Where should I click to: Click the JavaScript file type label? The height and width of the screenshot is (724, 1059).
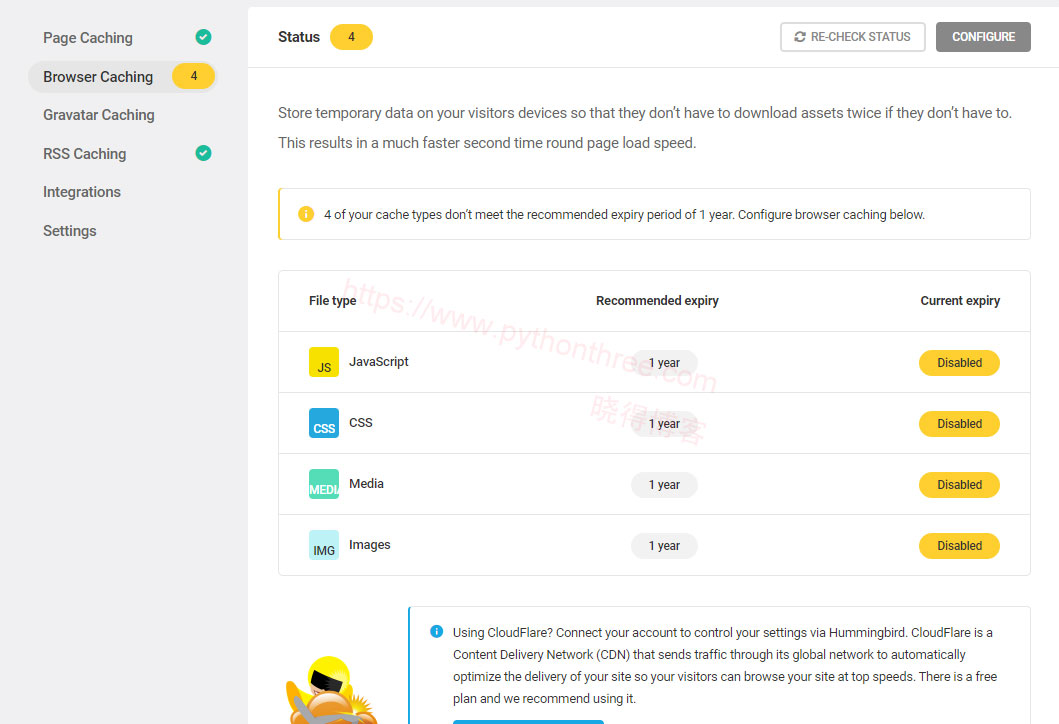[x=379, y=361]
